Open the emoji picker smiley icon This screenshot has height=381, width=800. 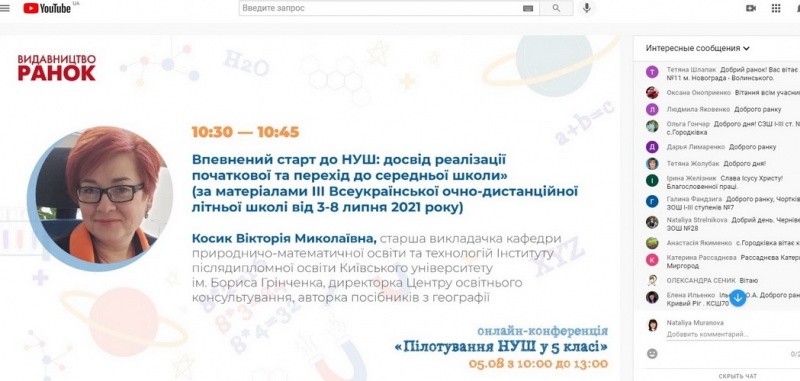click(652, 353)
